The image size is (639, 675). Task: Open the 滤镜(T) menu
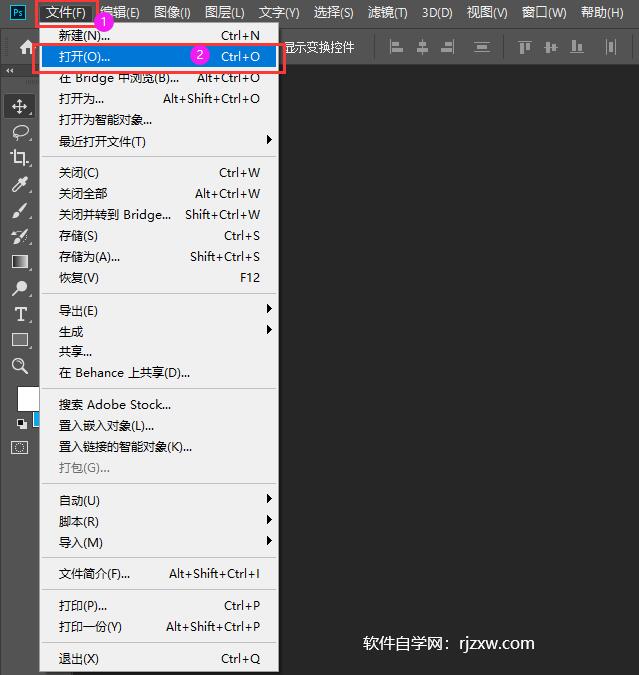(x=388, y=12)
